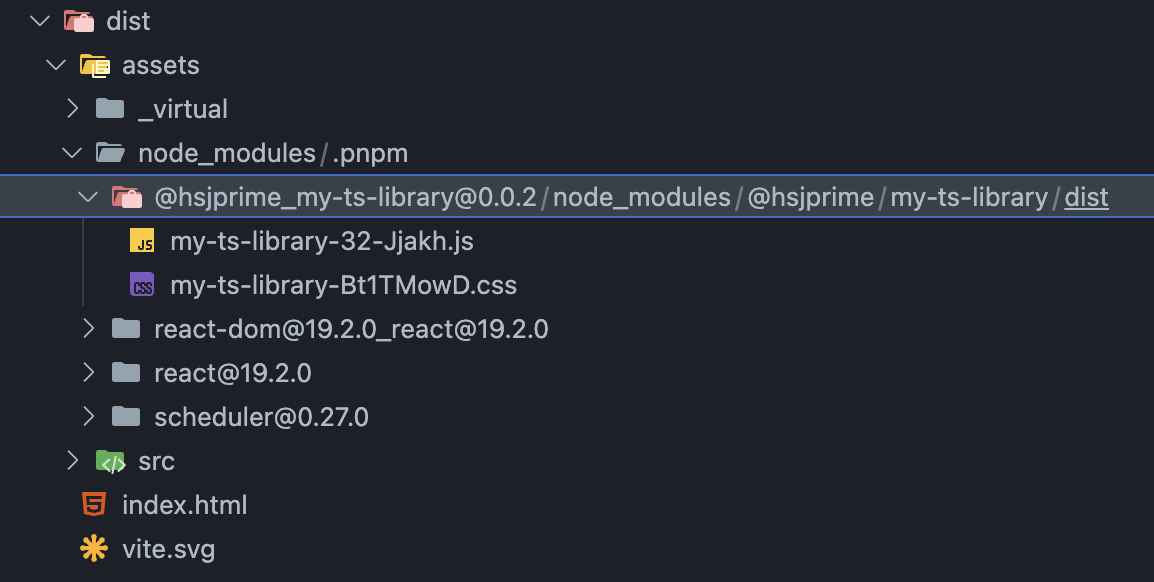Click the CSS icon of my-ts-library-Bt1TMowD.css

[x=140, y=284]
